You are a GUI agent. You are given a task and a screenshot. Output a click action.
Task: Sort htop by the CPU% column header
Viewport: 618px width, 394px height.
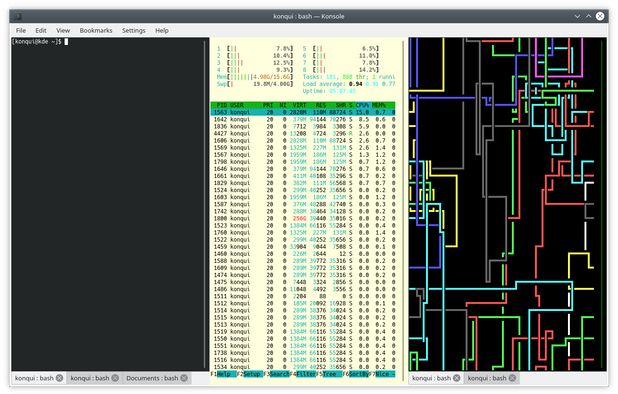pyautogui.click(x=363, y=105)
